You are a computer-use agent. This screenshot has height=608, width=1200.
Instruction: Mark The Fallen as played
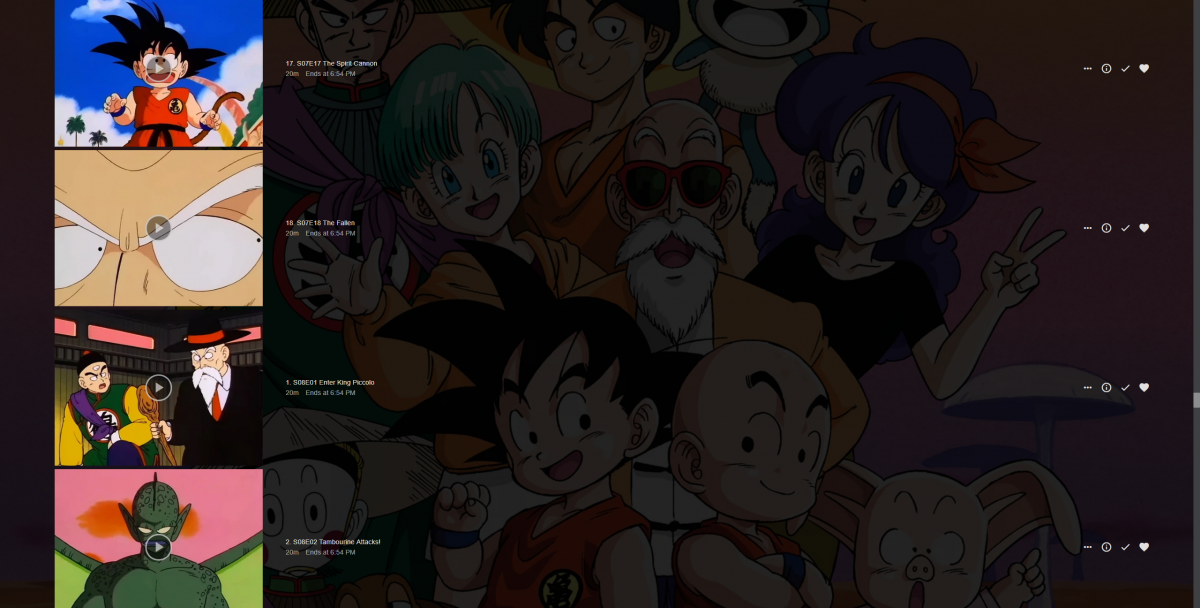[x=1125, y=228]
